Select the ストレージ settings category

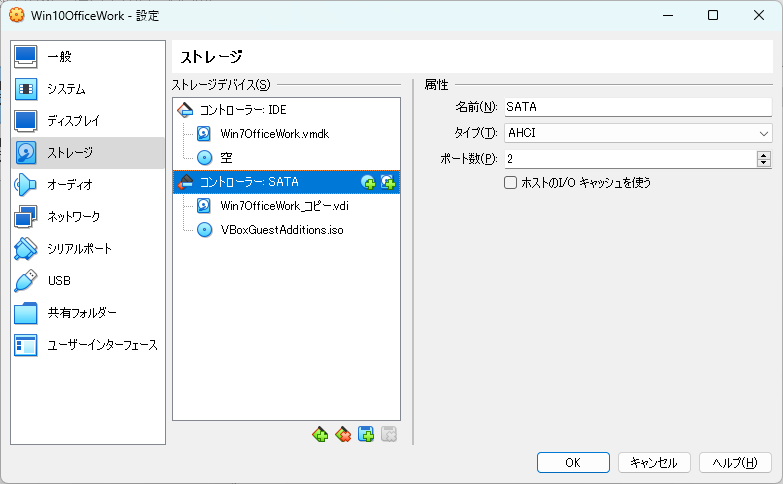pyautogui.click(x=88, y=153)
